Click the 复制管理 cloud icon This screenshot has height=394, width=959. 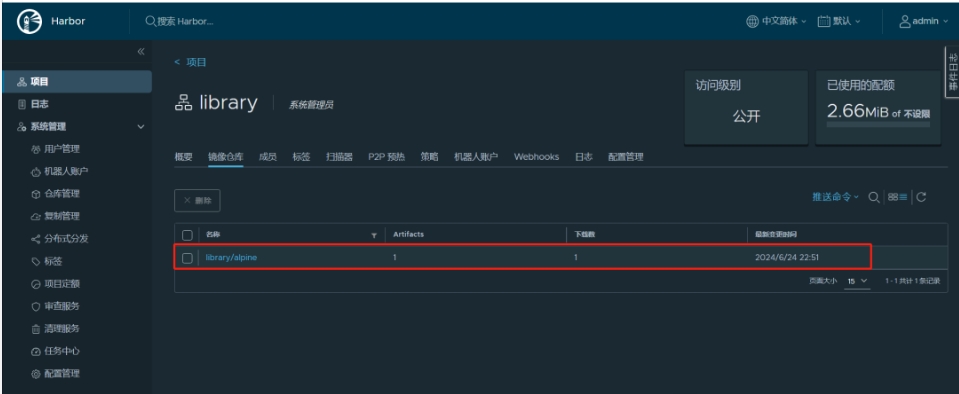click(35, 217)
